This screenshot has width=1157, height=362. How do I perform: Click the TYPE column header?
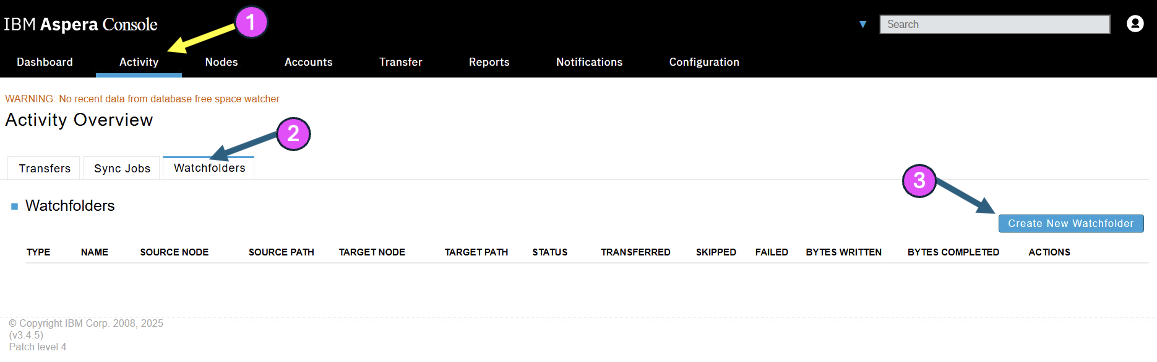[x=38, y=252]
